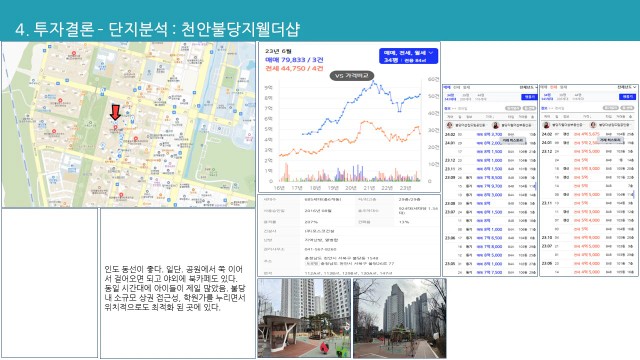This screenshot has height=360, width=640.
Task: Select 월세 tab in the left transaction panel
Action: pos(466,87)
